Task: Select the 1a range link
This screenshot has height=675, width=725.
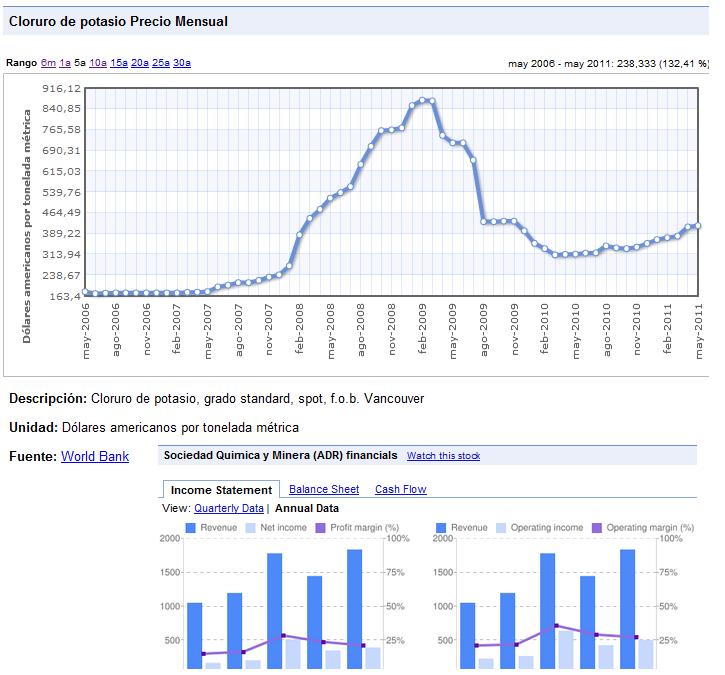Action: (x=65, y=63)
